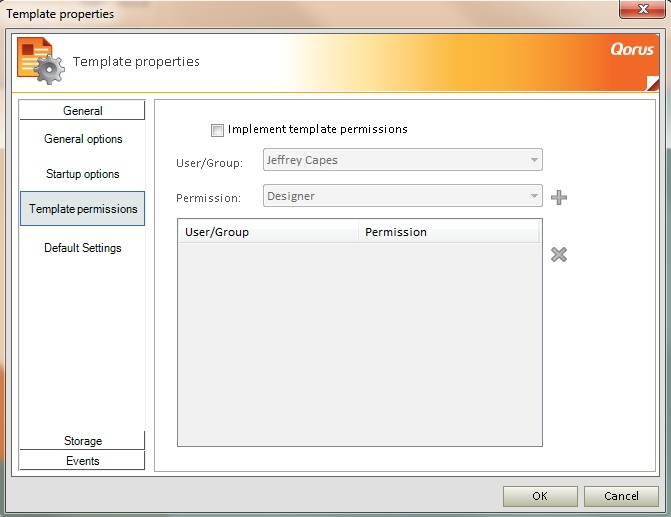
Task: Select Default Settings in sidebar
Action: click(83, 248)
